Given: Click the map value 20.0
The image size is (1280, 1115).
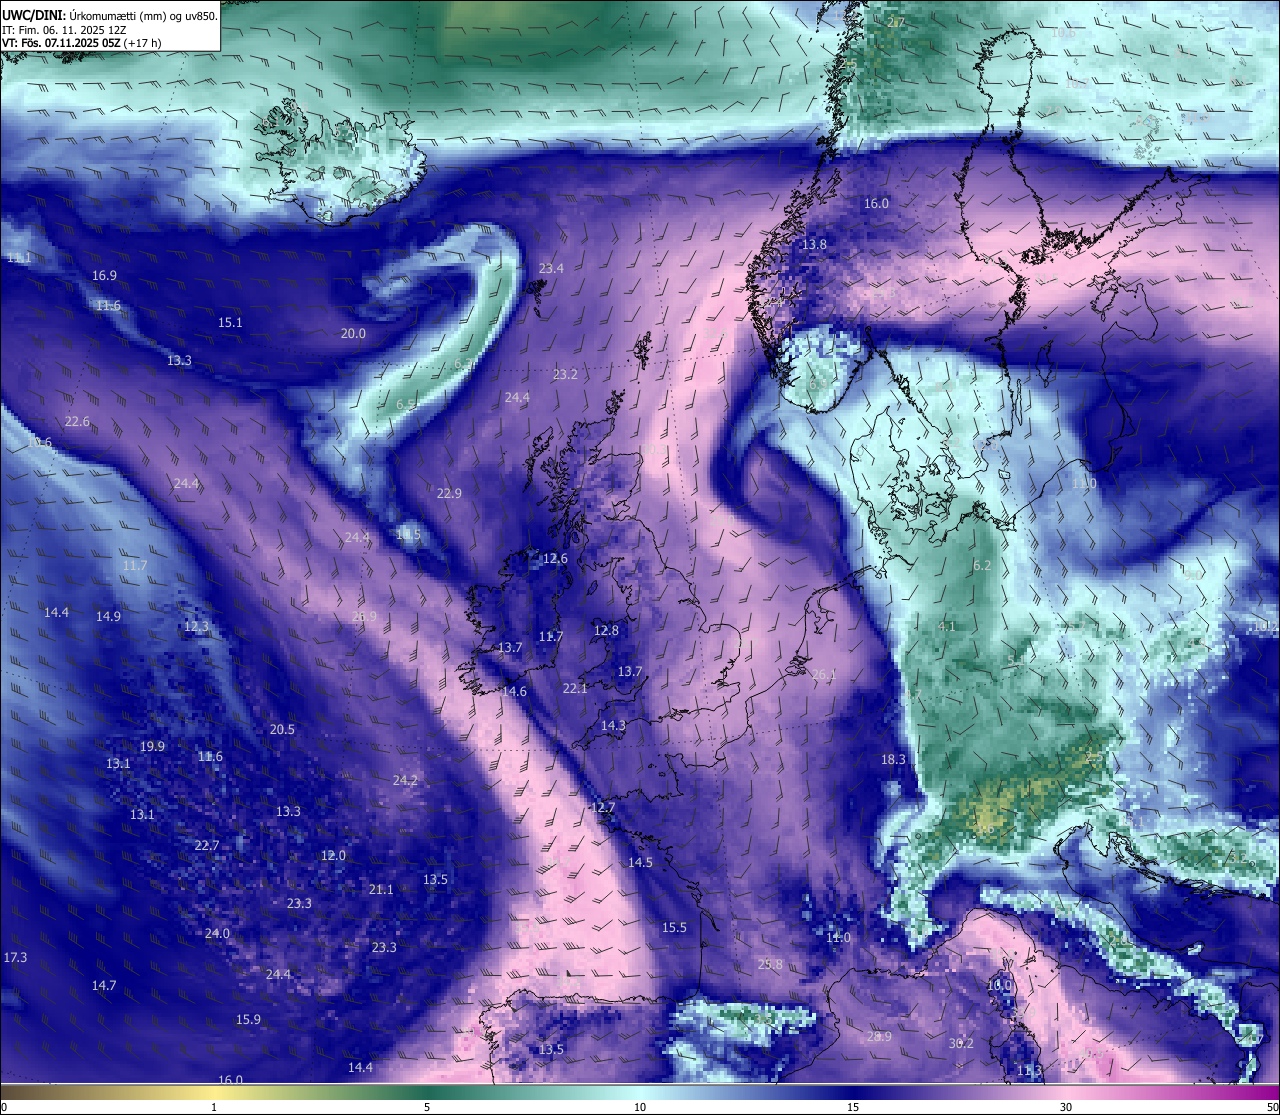Looking at the screenshot, I should [x=353, y=334].
